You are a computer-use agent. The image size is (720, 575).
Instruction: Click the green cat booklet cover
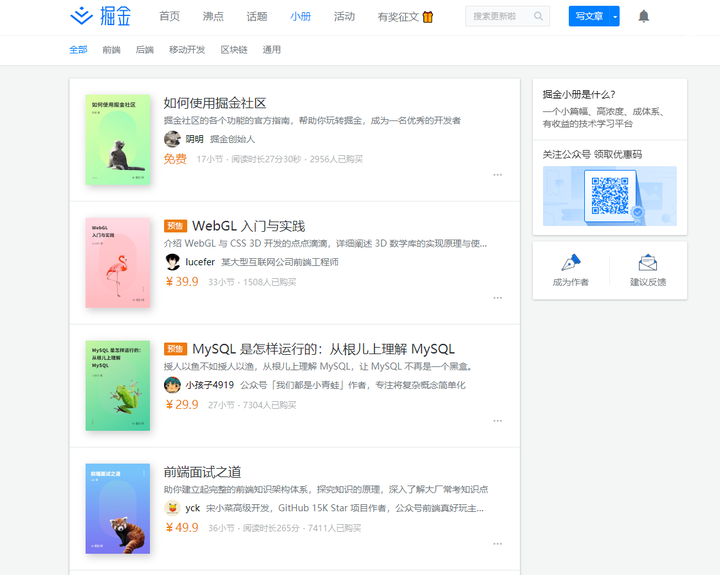point(118,140)
